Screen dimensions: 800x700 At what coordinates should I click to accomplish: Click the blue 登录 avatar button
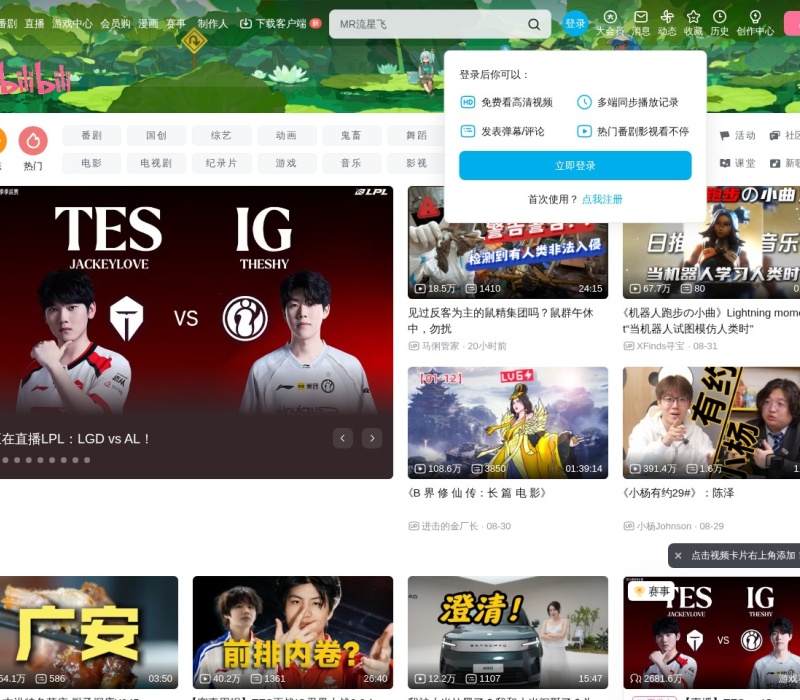pyautogui.click(x=575, y=23)
